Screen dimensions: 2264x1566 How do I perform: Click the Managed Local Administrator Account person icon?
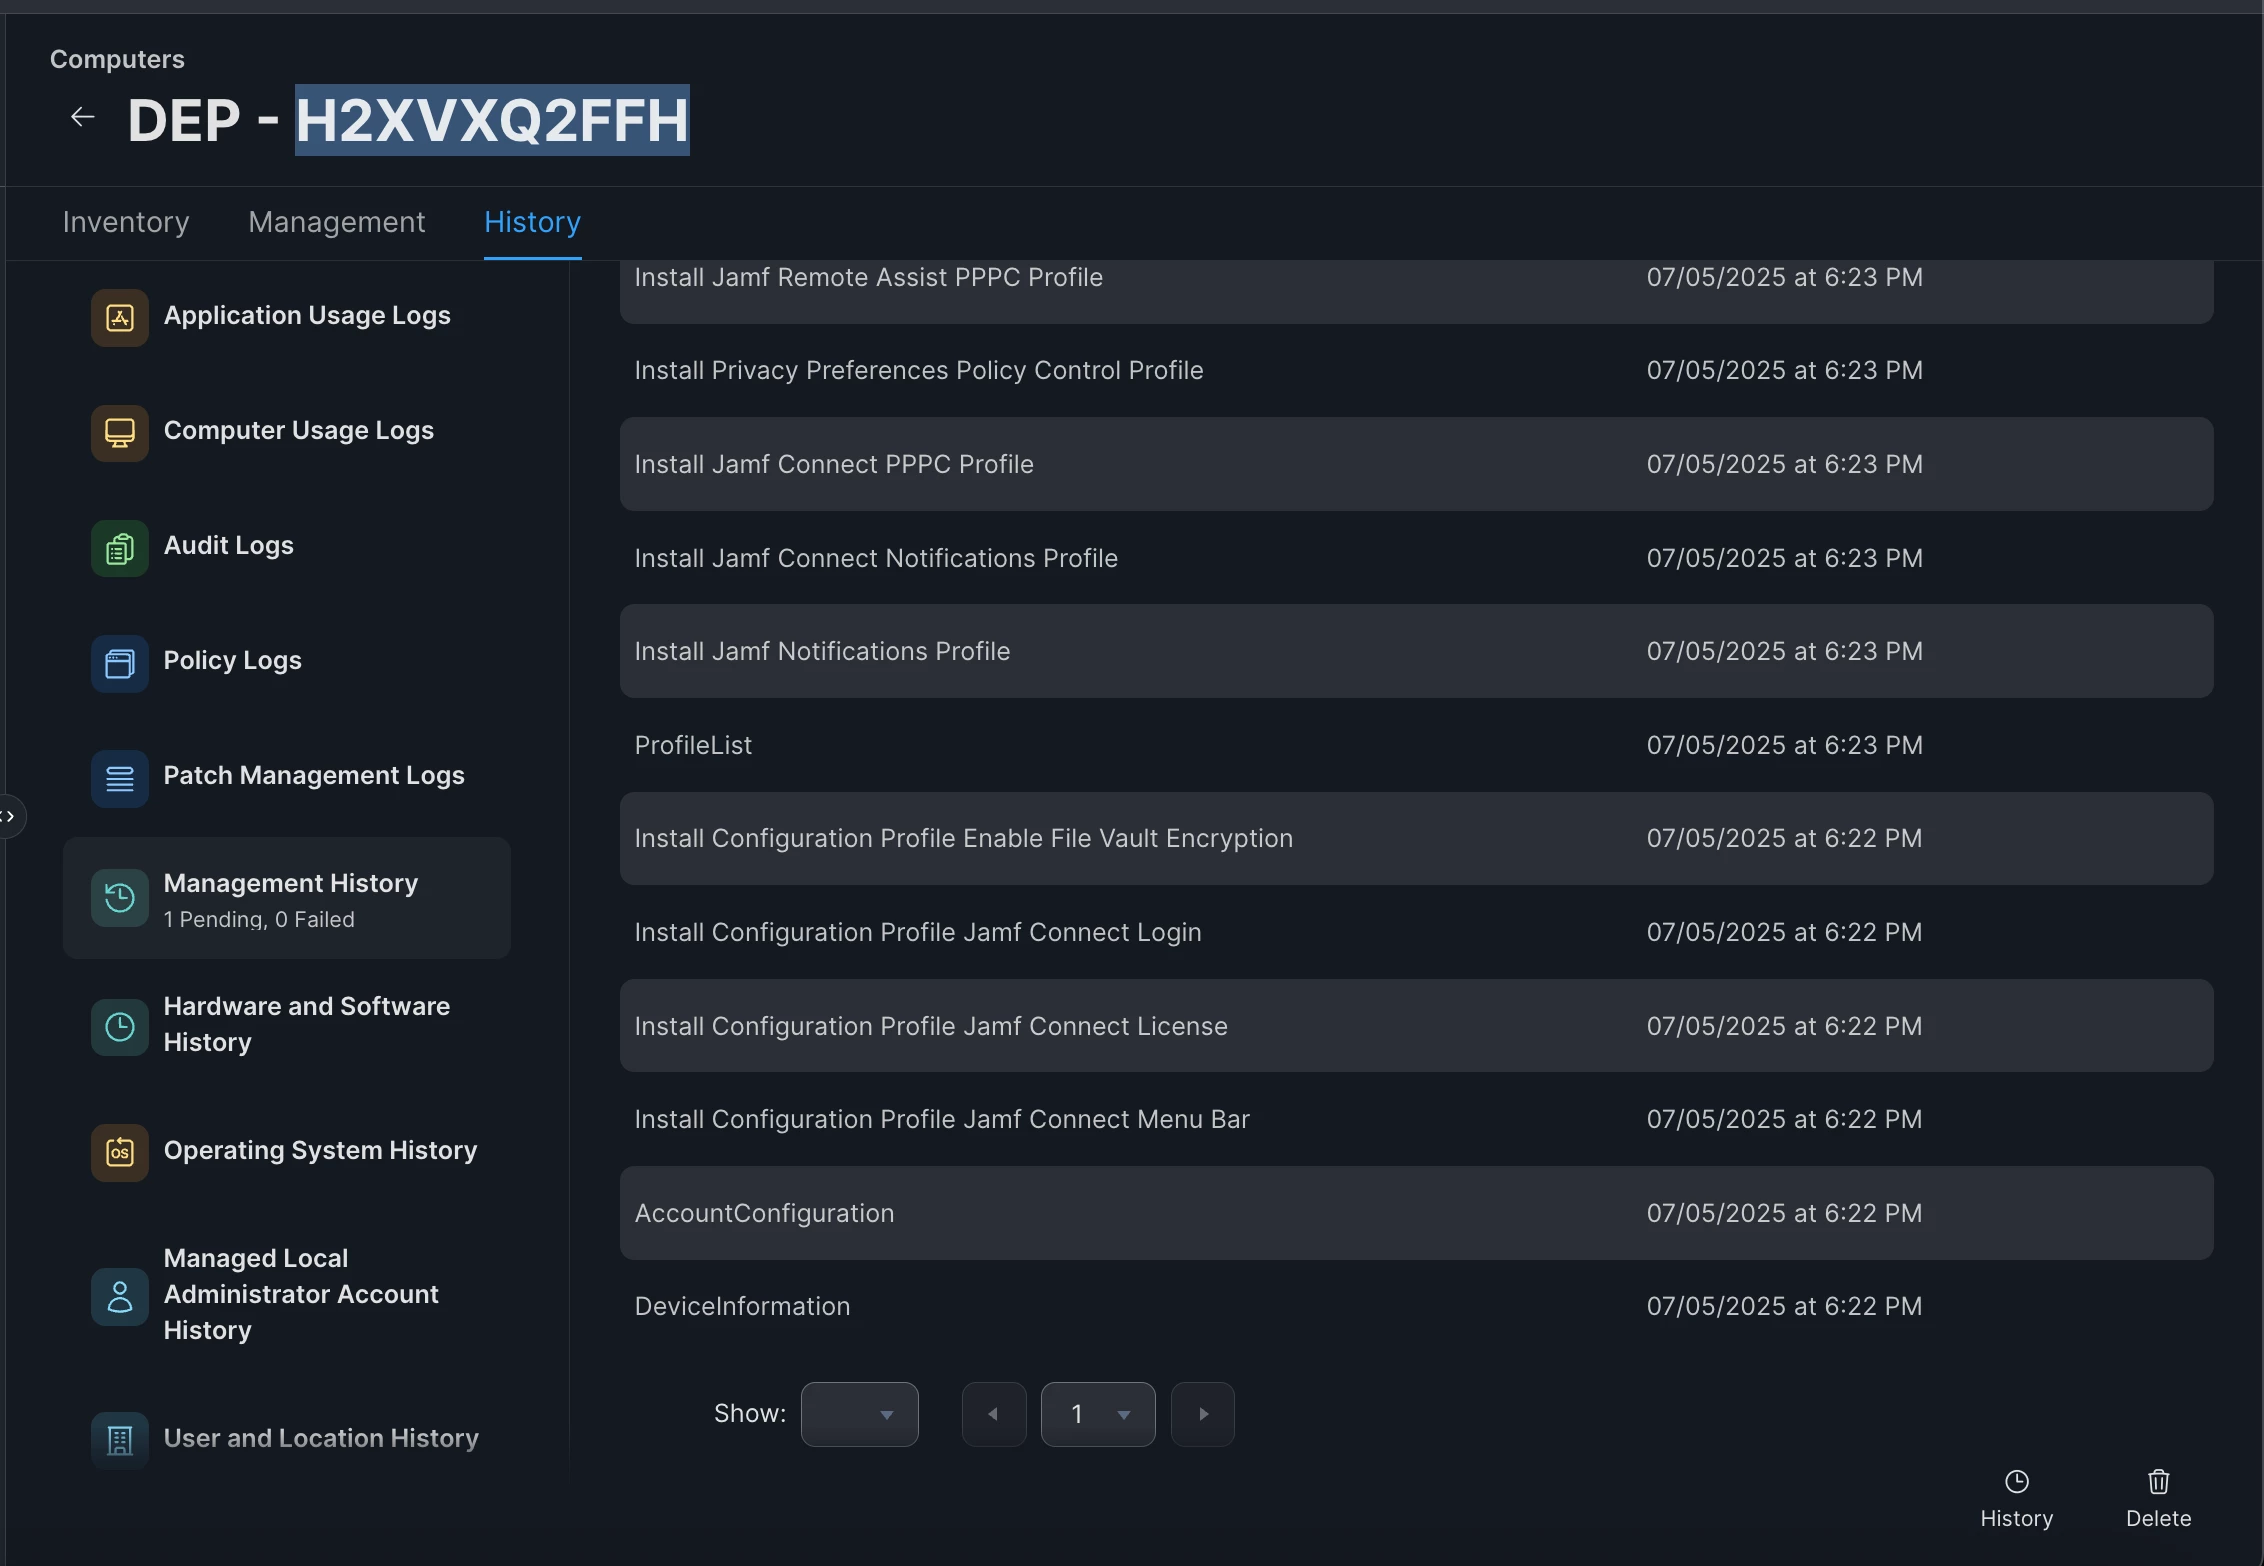click(120, 1296)
